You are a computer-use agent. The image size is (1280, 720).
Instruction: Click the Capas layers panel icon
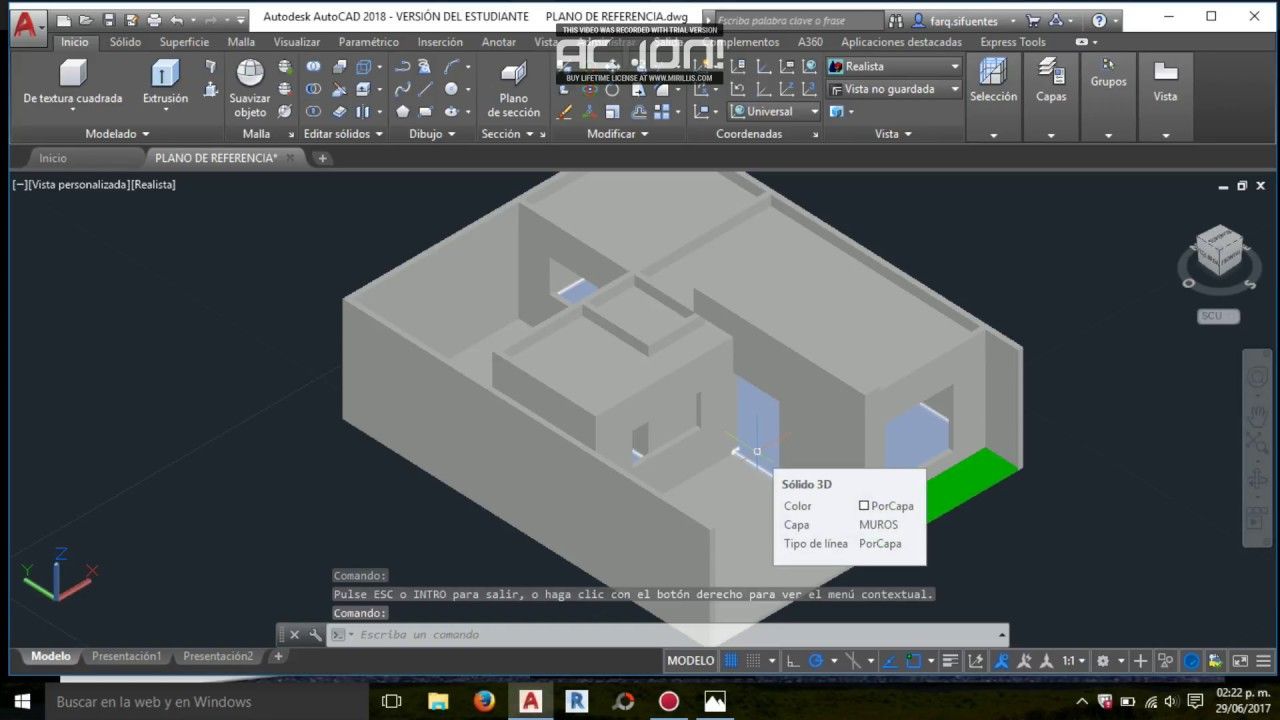1050,72
